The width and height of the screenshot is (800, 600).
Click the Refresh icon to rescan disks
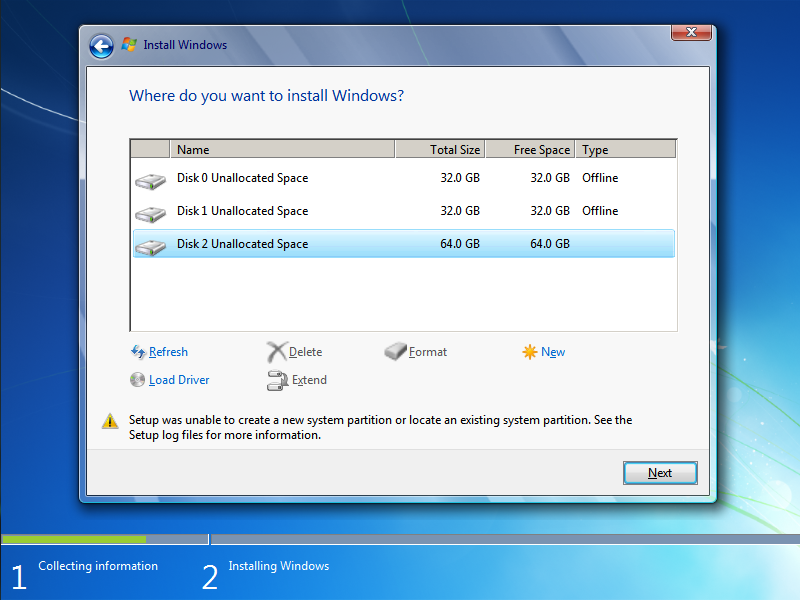pos(138,352)
